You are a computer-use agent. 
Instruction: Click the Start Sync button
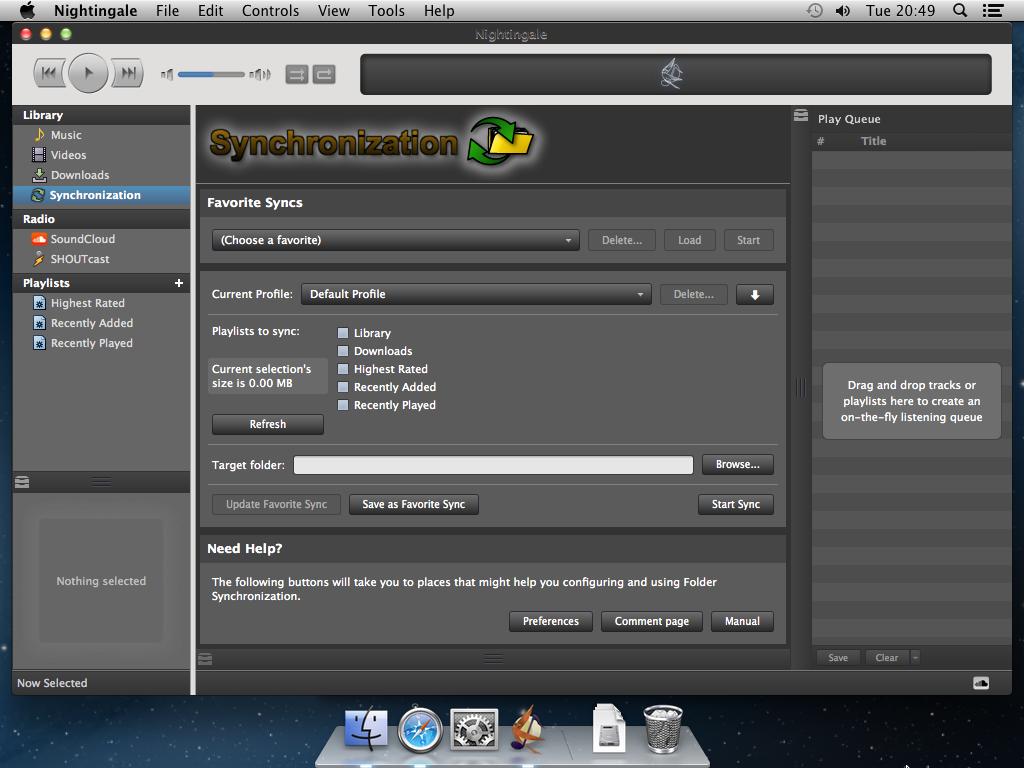pos(735,504)
